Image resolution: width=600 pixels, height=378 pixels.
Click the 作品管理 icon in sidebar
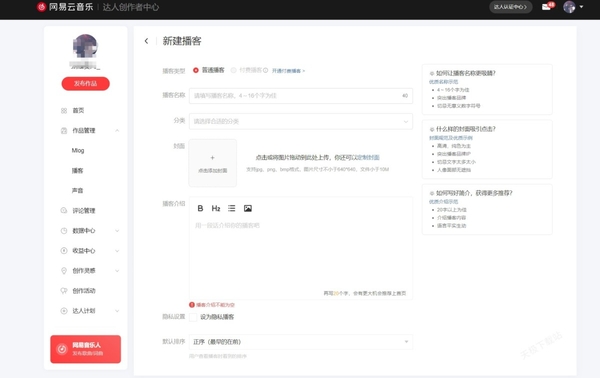click(64, 130)
